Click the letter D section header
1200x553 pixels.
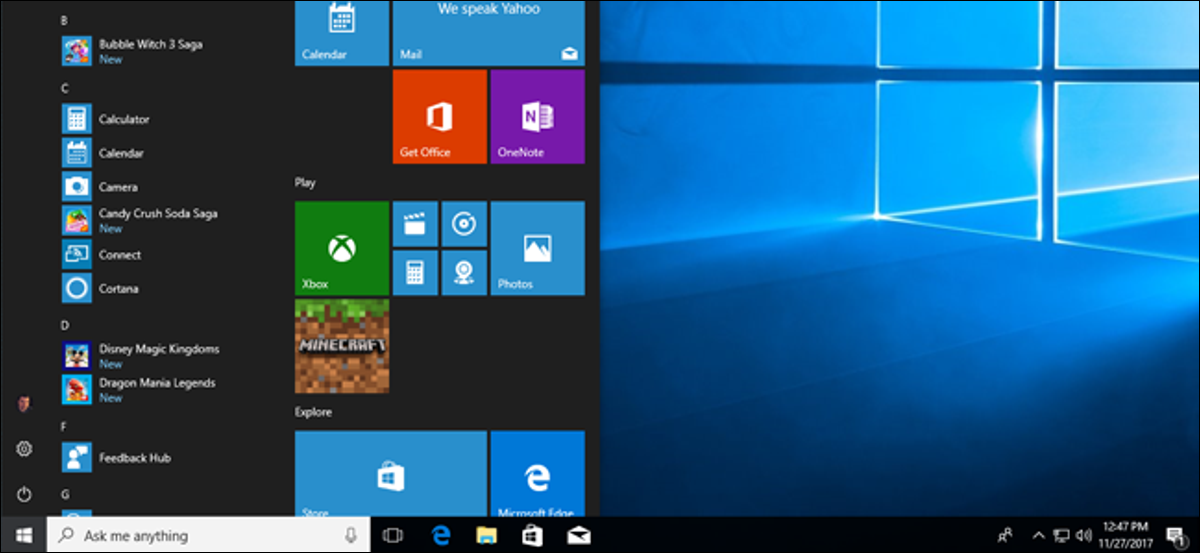[65, 325]
